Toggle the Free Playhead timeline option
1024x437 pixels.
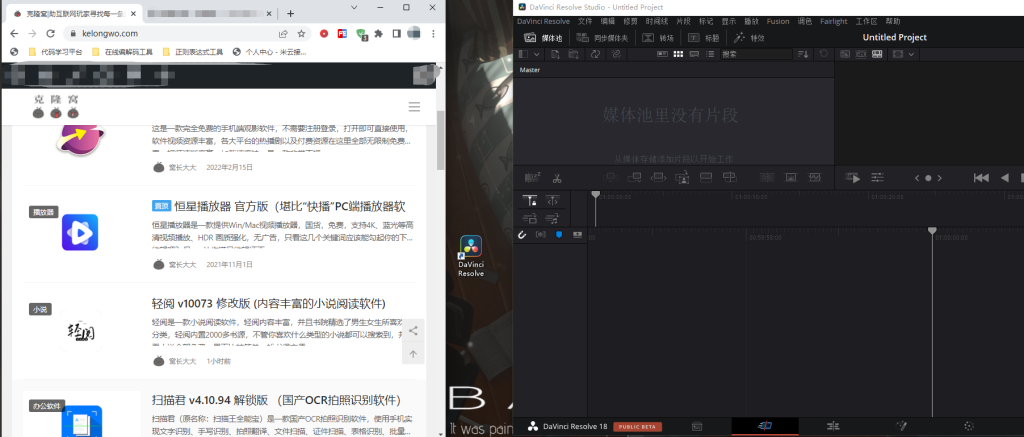click(x=552, y=201)
